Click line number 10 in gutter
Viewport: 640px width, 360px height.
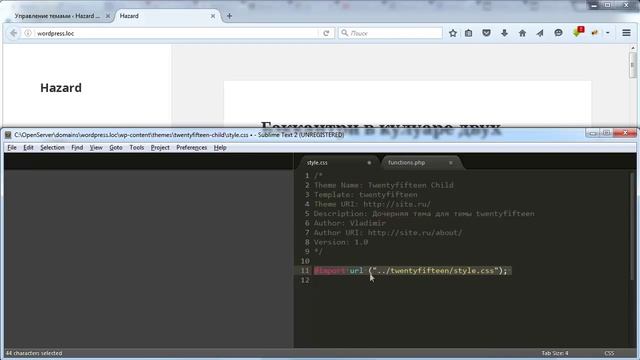(305, 261)
